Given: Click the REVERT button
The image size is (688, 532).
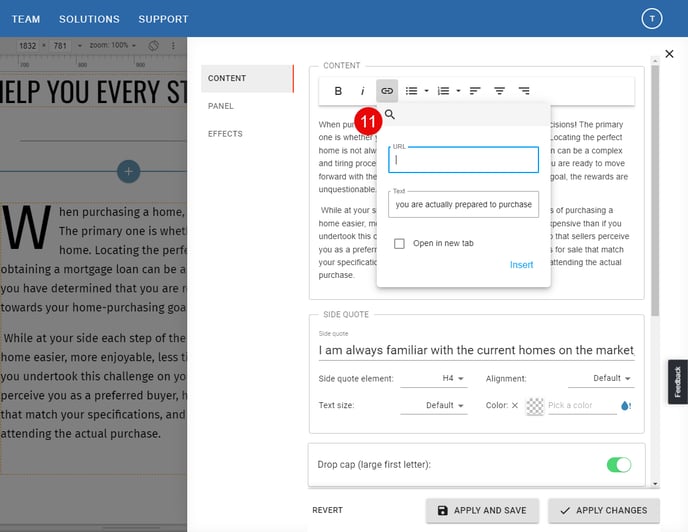Looking at the screenshot, I should pyautogui.click(x=327, y=510).
